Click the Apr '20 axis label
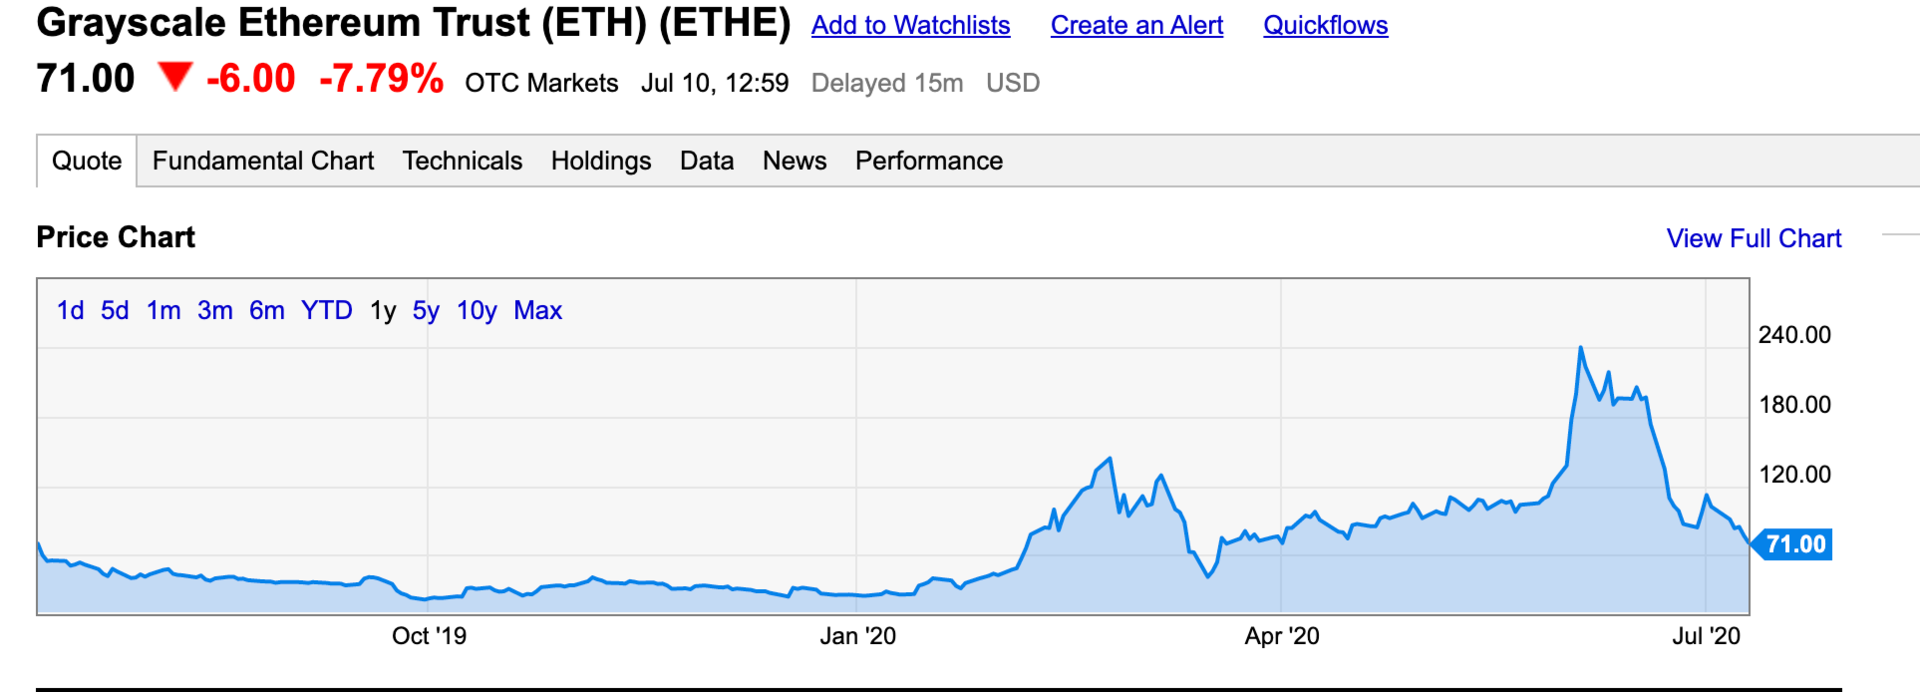The width and height of the screenshot is (1920, 692). (1282, 636)
